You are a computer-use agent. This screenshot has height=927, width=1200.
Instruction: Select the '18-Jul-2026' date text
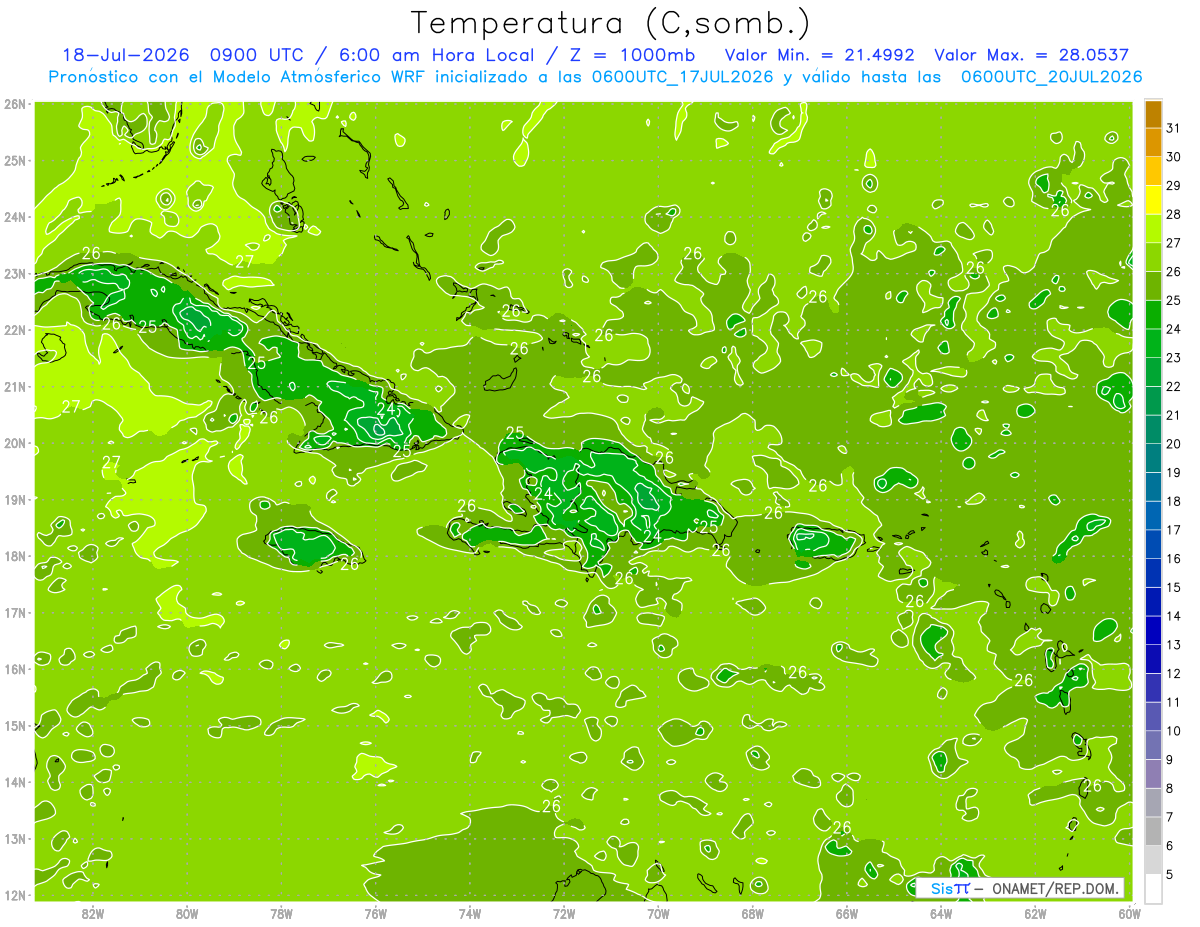click(x=128, y=55)
